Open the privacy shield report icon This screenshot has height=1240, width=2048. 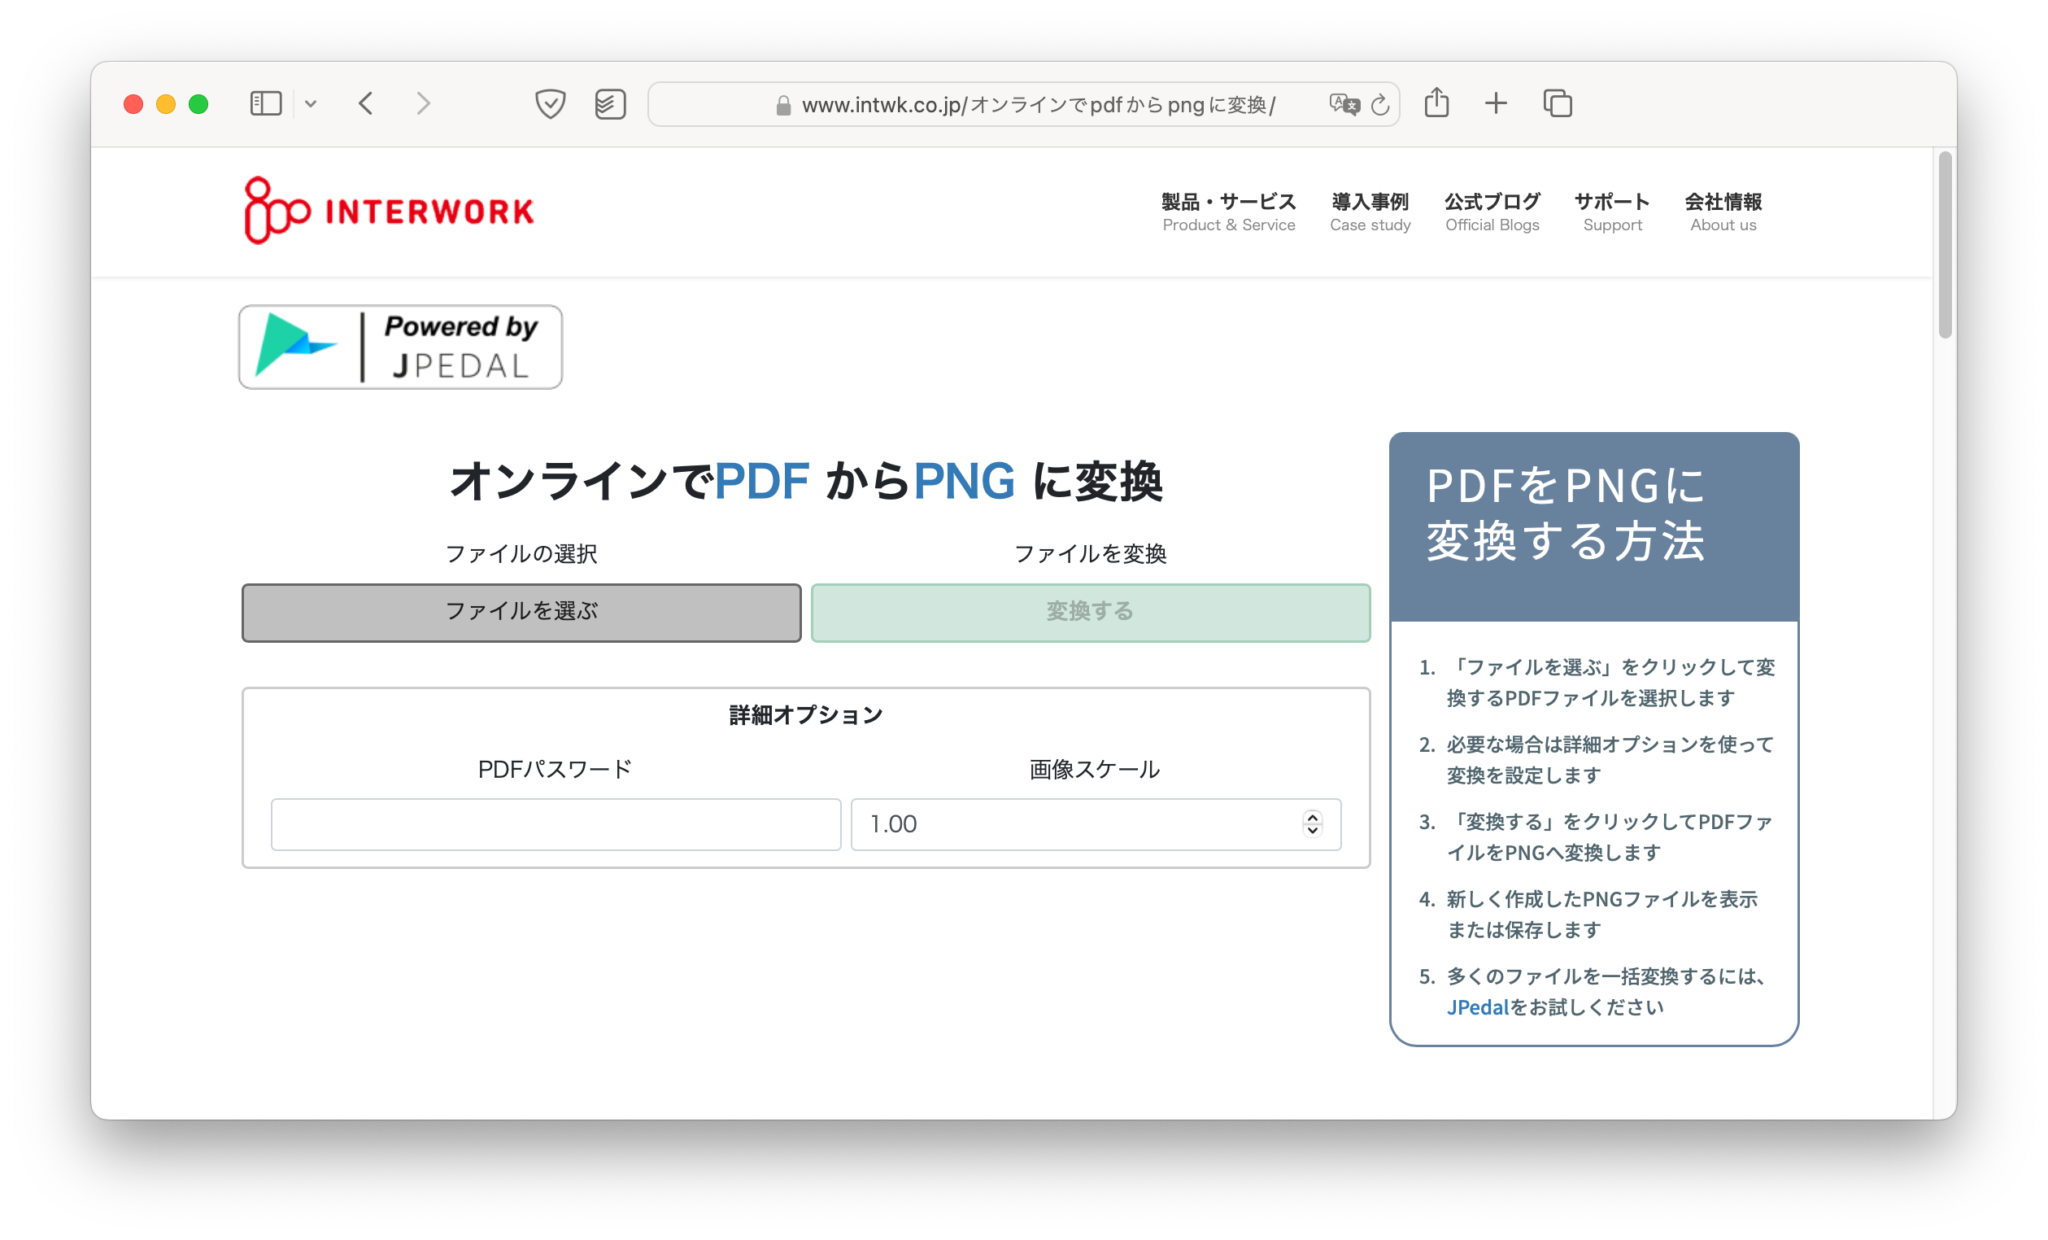pyautogui.click(x=550, y=104)
